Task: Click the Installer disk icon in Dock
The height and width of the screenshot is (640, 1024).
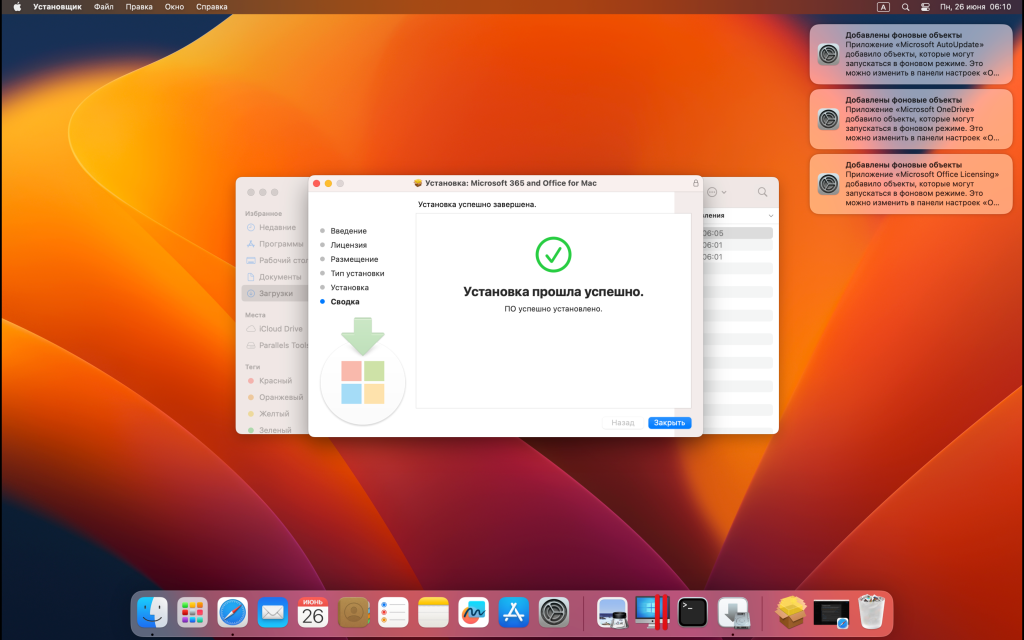Action: coord(733,613)
